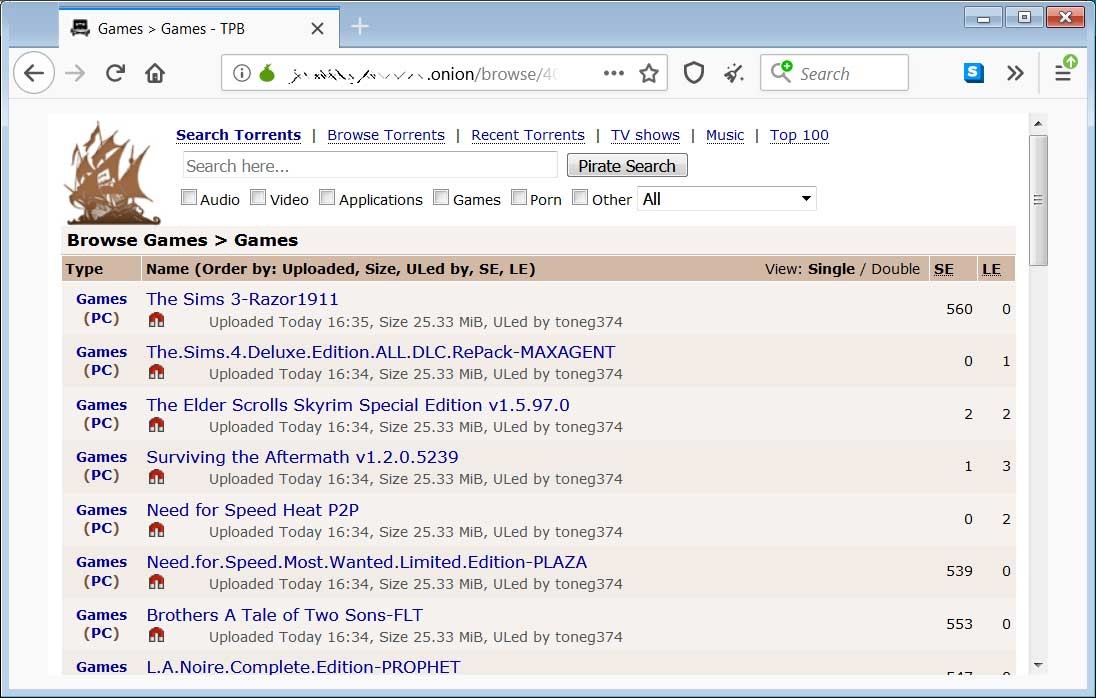Show site information via the info icon
1096x698 pixels.
pos(241,73)
